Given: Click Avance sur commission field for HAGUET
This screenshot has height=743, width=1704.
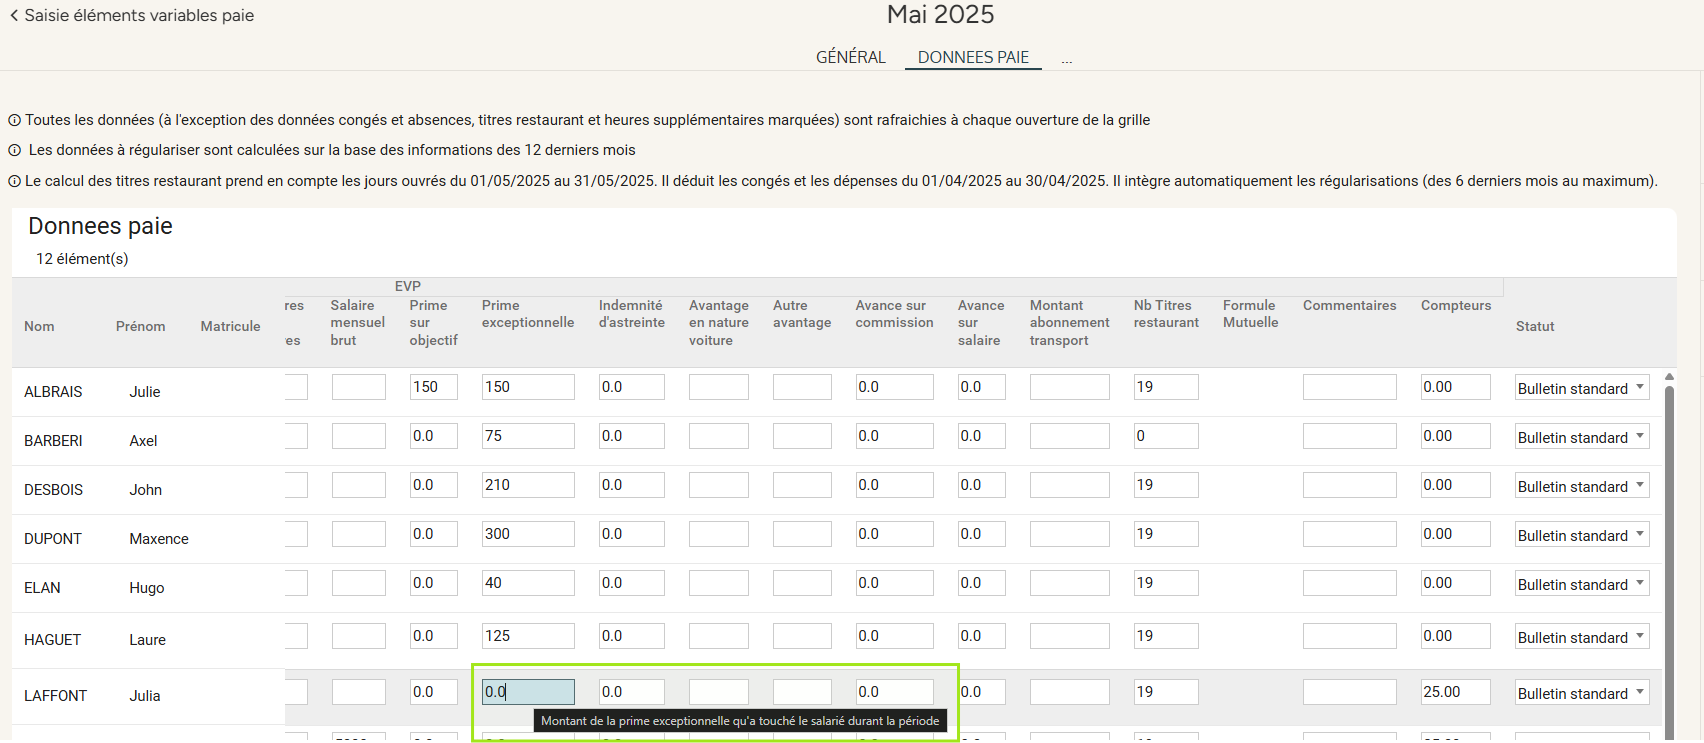Looking at the screenshot, I should coord(894,636).
